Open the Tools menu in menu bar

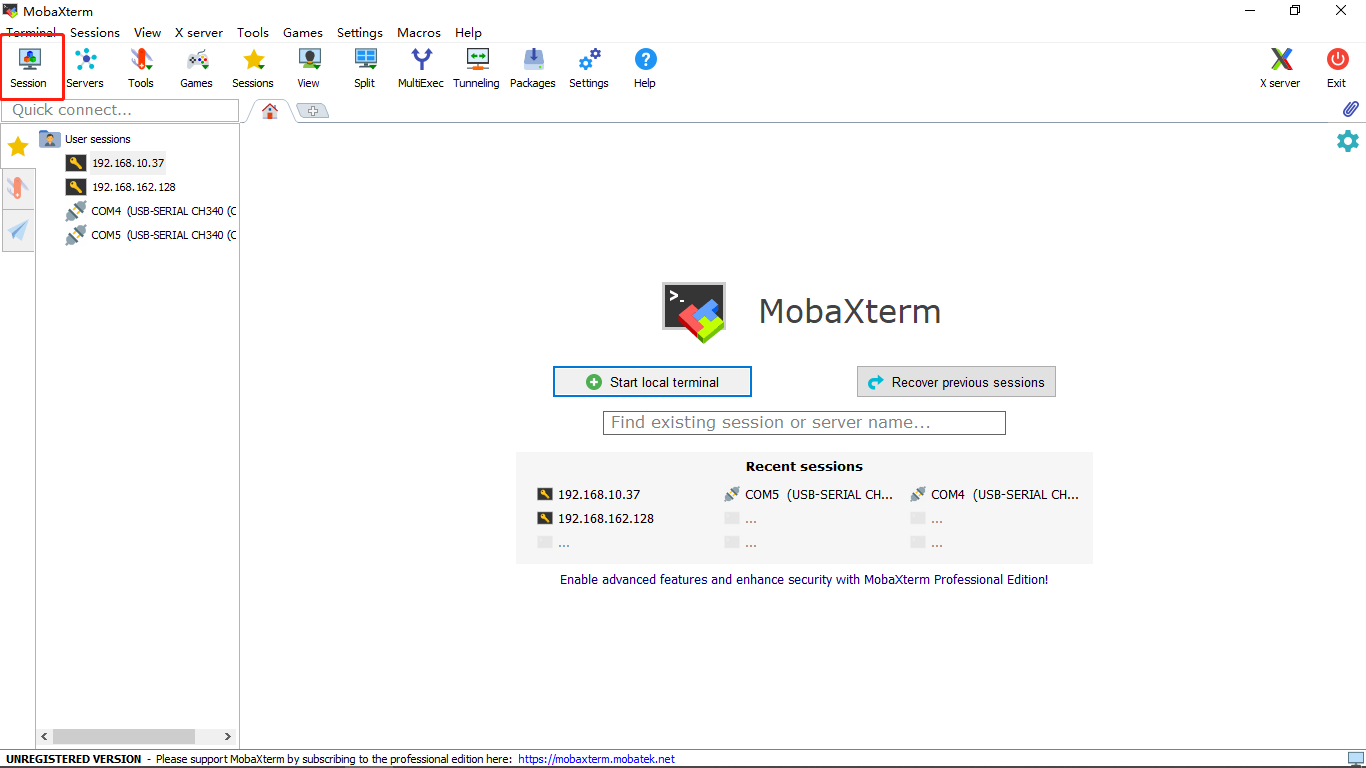253,33
